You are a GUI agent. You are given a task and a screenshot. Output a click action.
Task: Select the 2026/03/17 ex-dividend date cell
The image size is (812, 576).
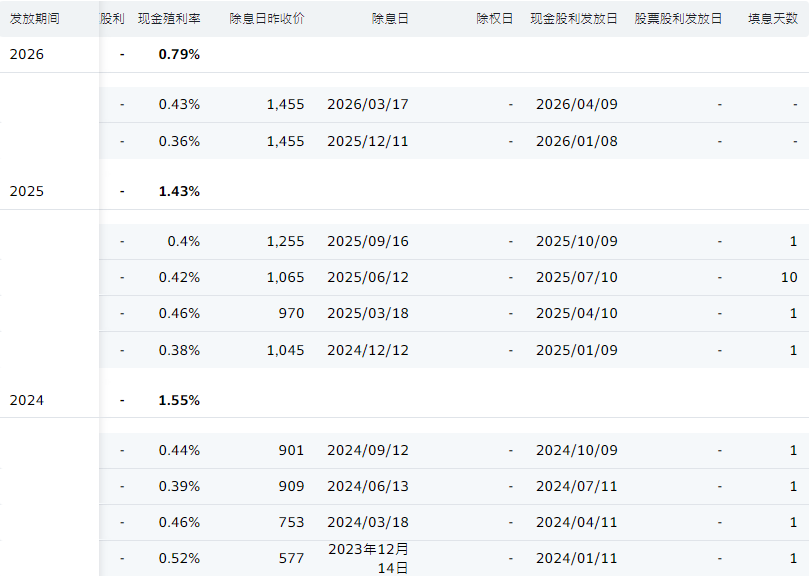point(368,104)
